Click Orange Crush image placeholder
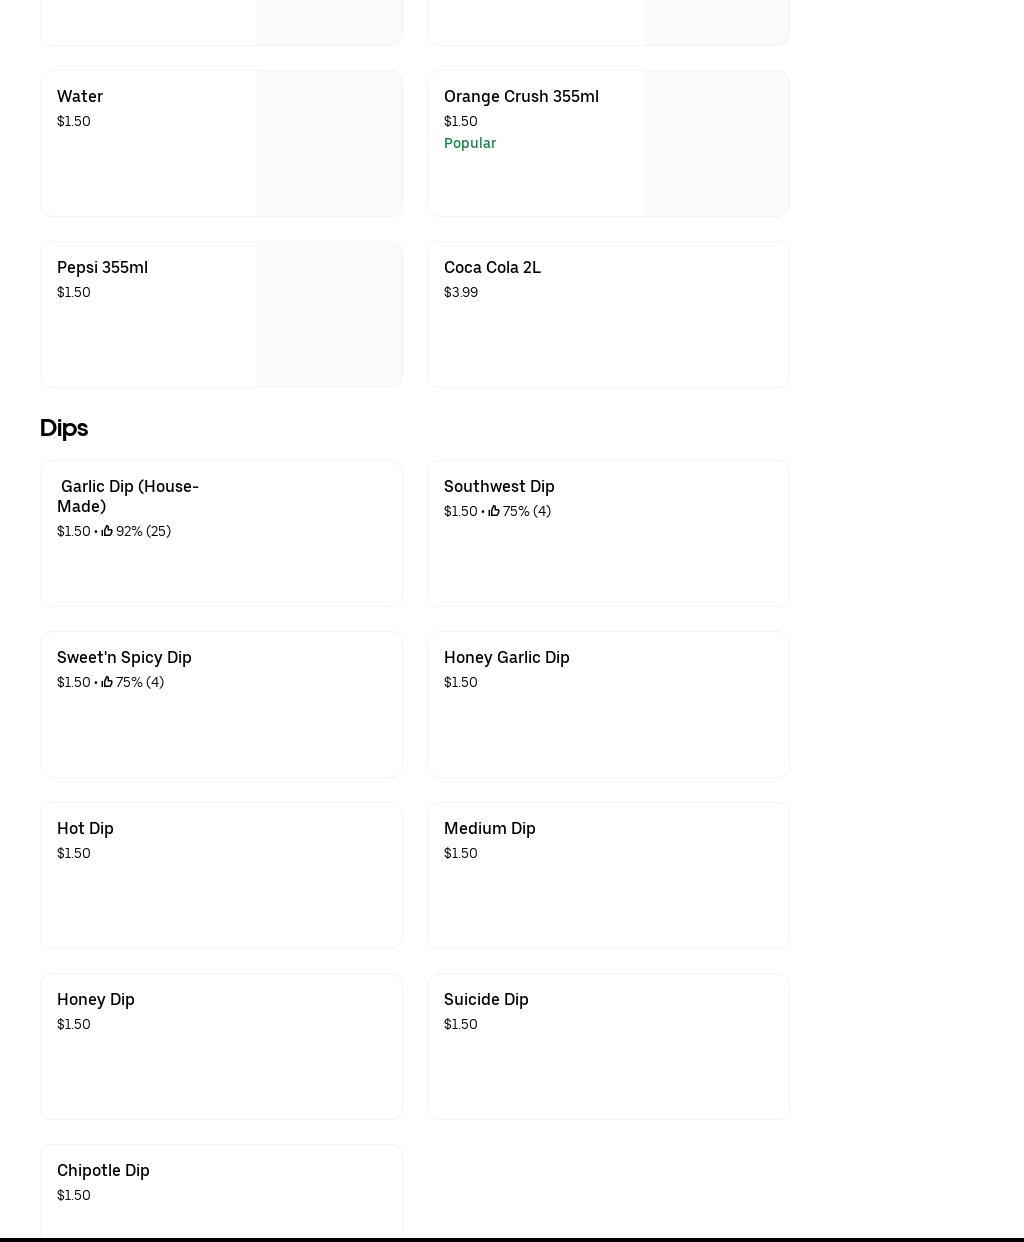This screenshot has width=1024, height=1242. pyautogui.click(x=716, y=143)
